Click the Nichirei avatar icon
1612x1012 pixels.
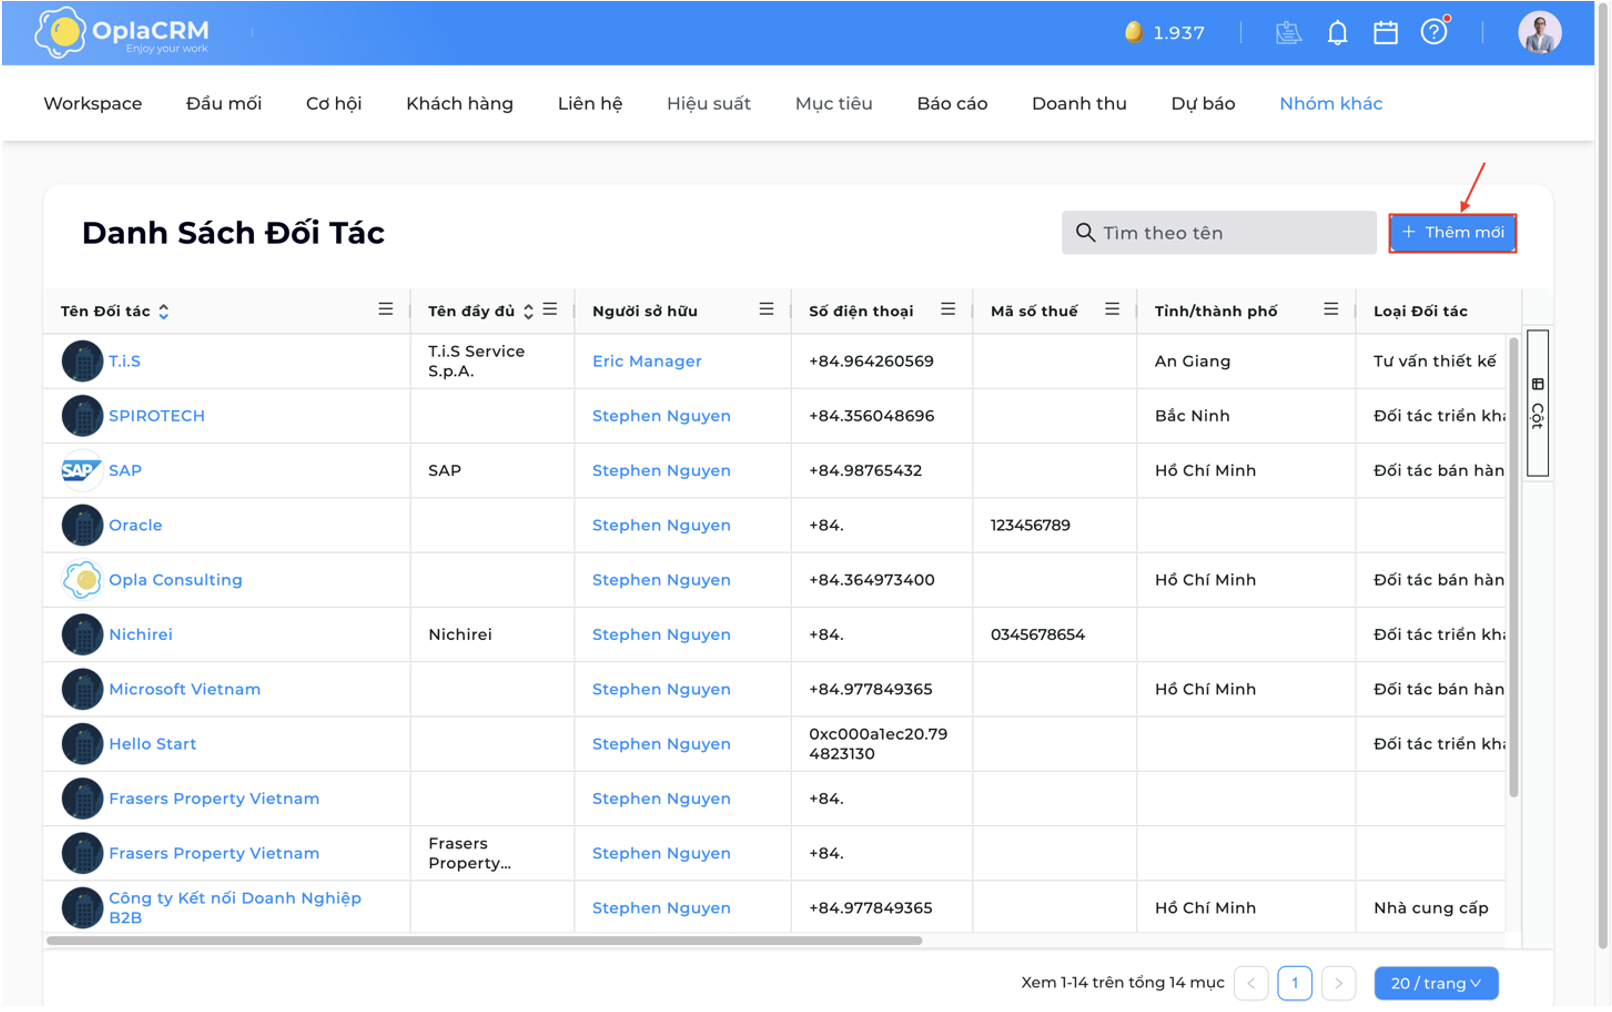[82, 634]
